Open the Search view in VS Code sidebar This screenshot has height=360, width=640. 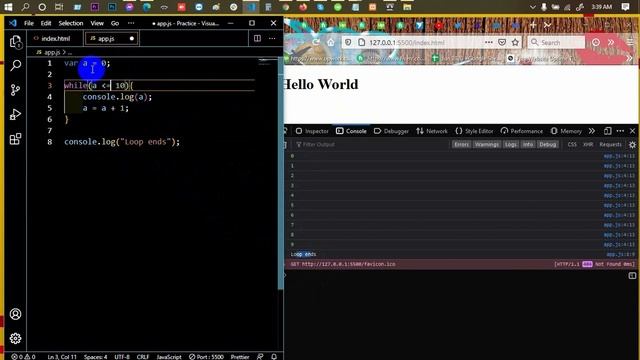pyautogui.click(x=16, y=65)
